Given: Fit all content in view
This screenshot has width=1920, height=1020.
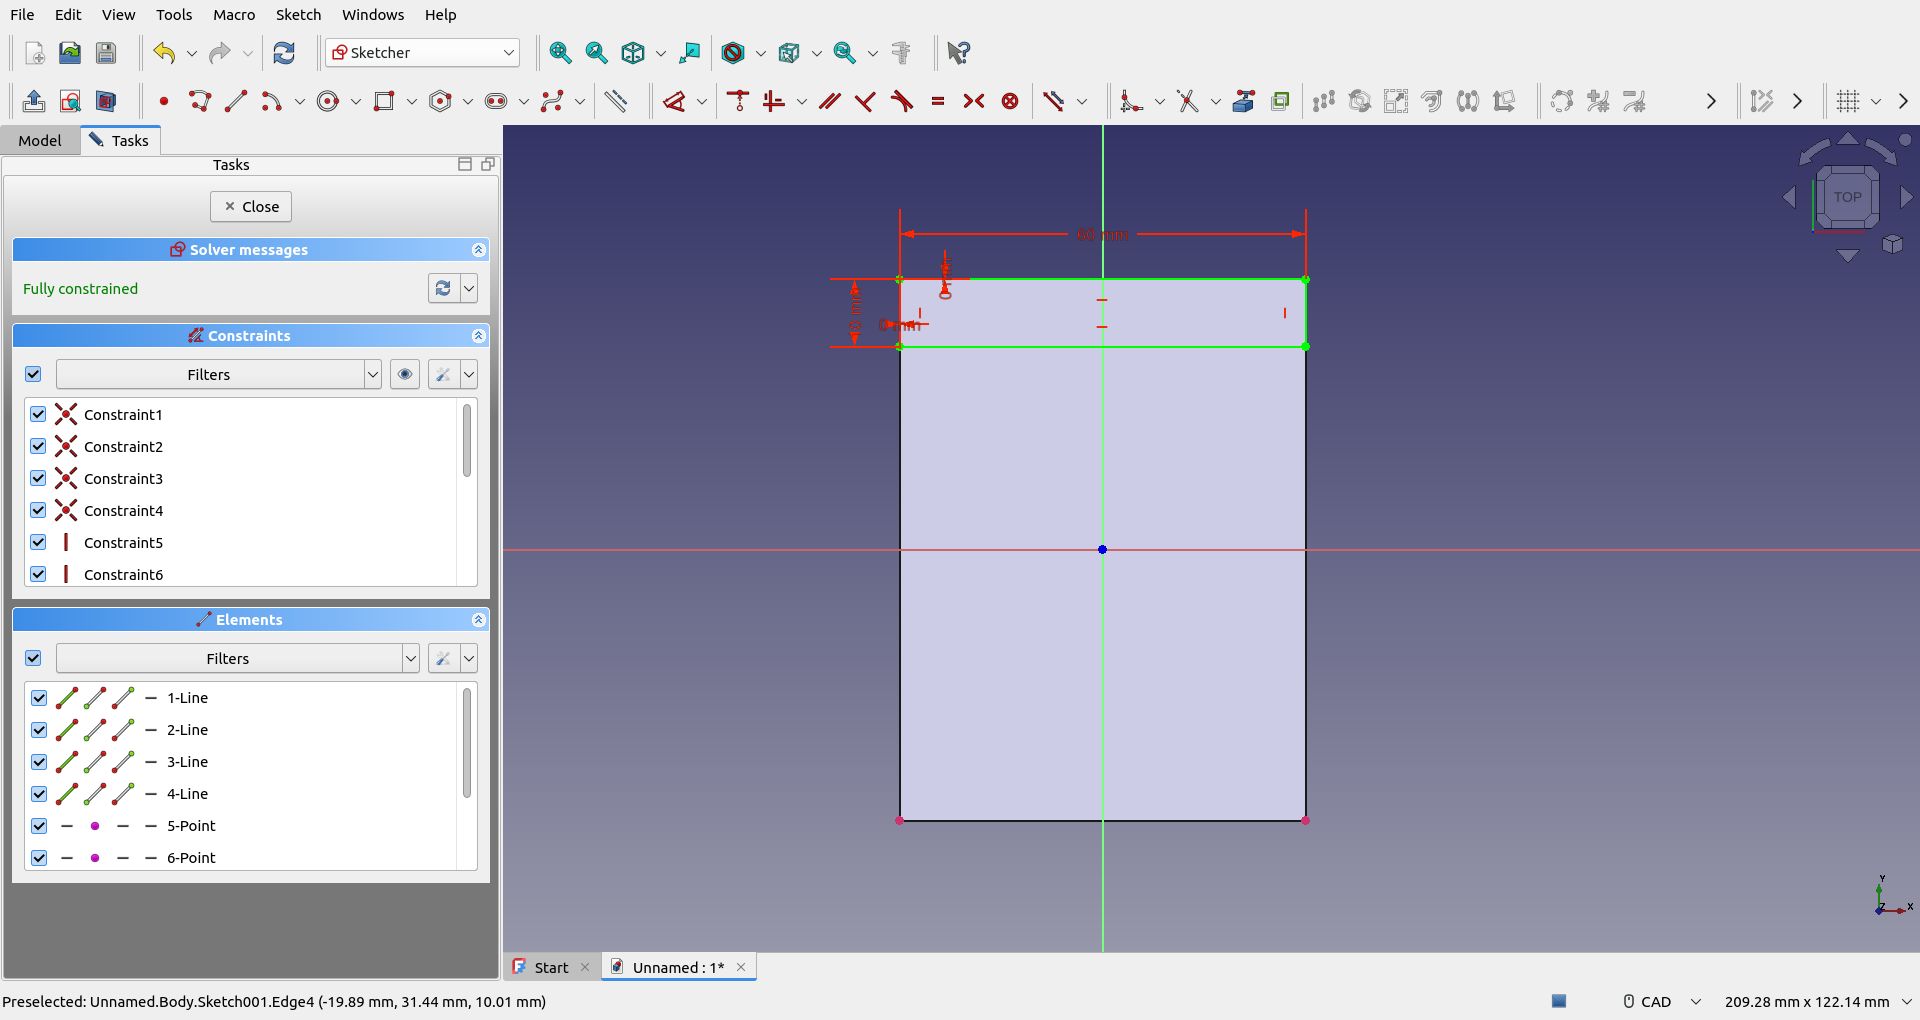Looking at the screenshot, I should click(560, 53).
